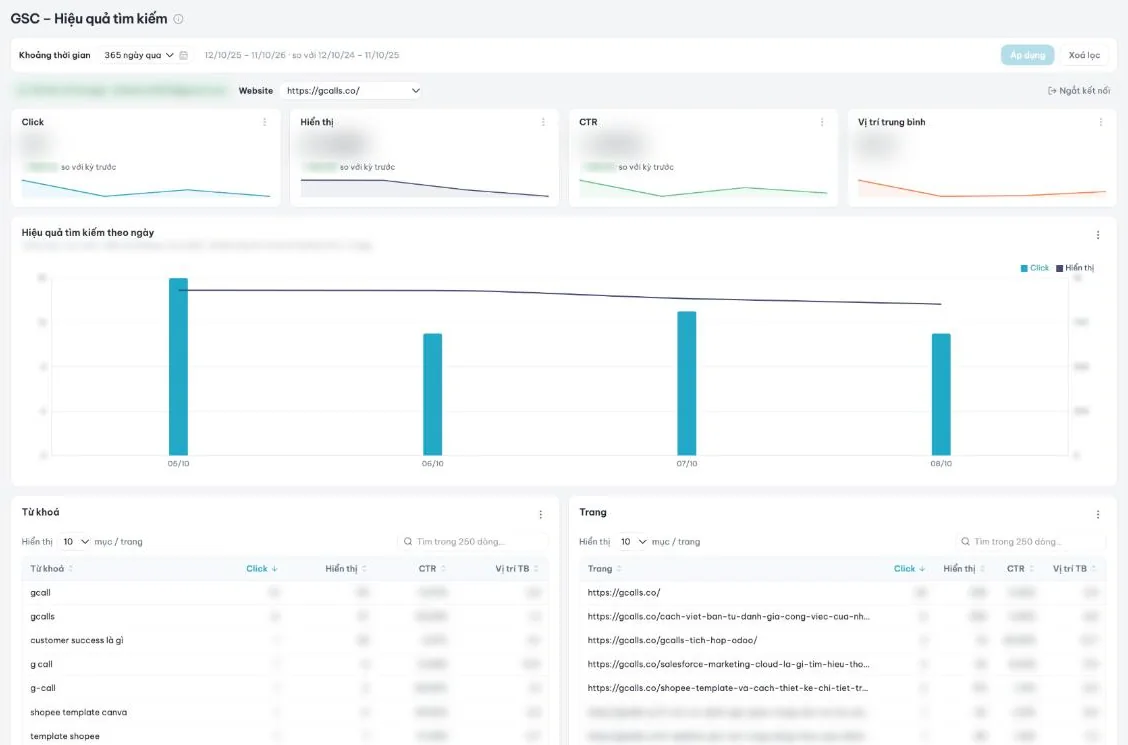Toggle the Hiển thị series in chart legend
This screenshot has height=745, width=1128.
[1075, 268]
